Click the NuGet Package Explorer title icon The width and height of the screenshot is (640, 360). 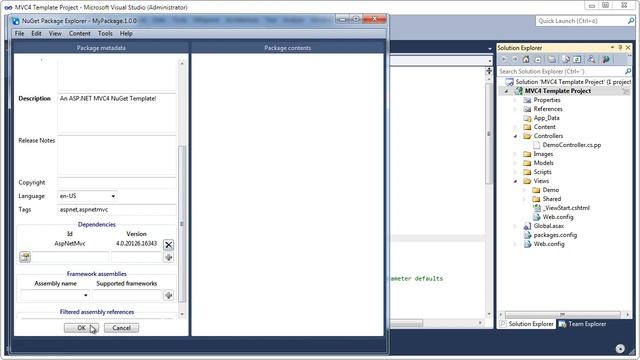click(x=16, y=21)
